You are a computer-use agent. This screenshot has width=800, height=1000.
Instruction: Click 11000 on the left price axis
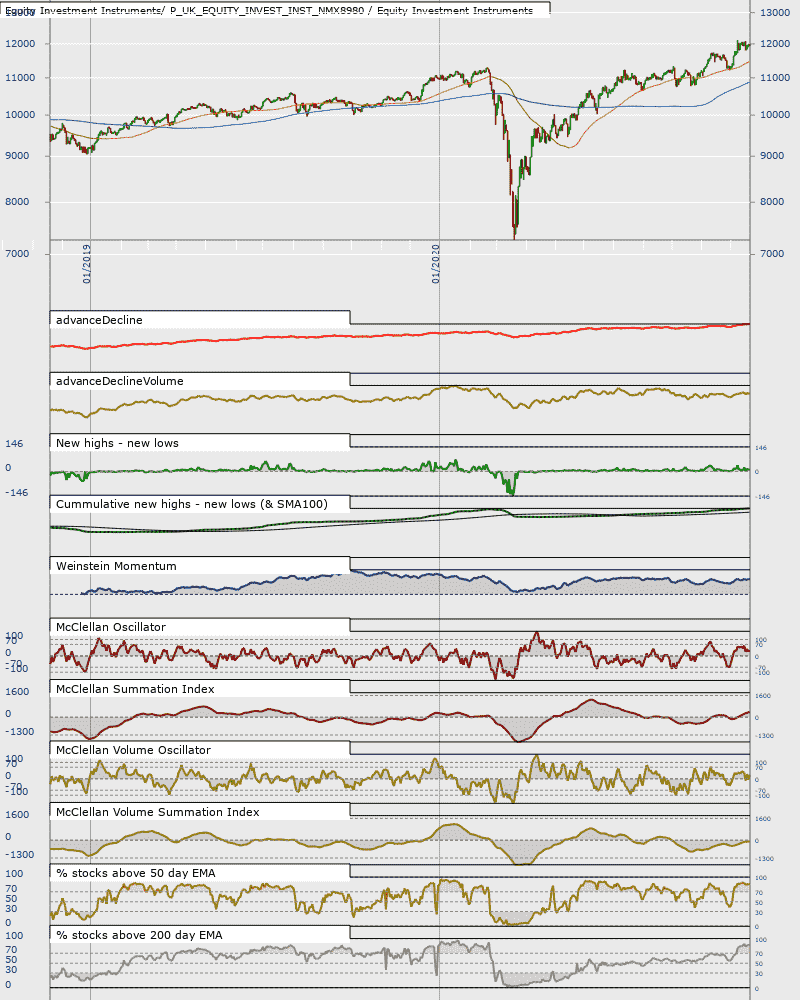tap(20, 78)
